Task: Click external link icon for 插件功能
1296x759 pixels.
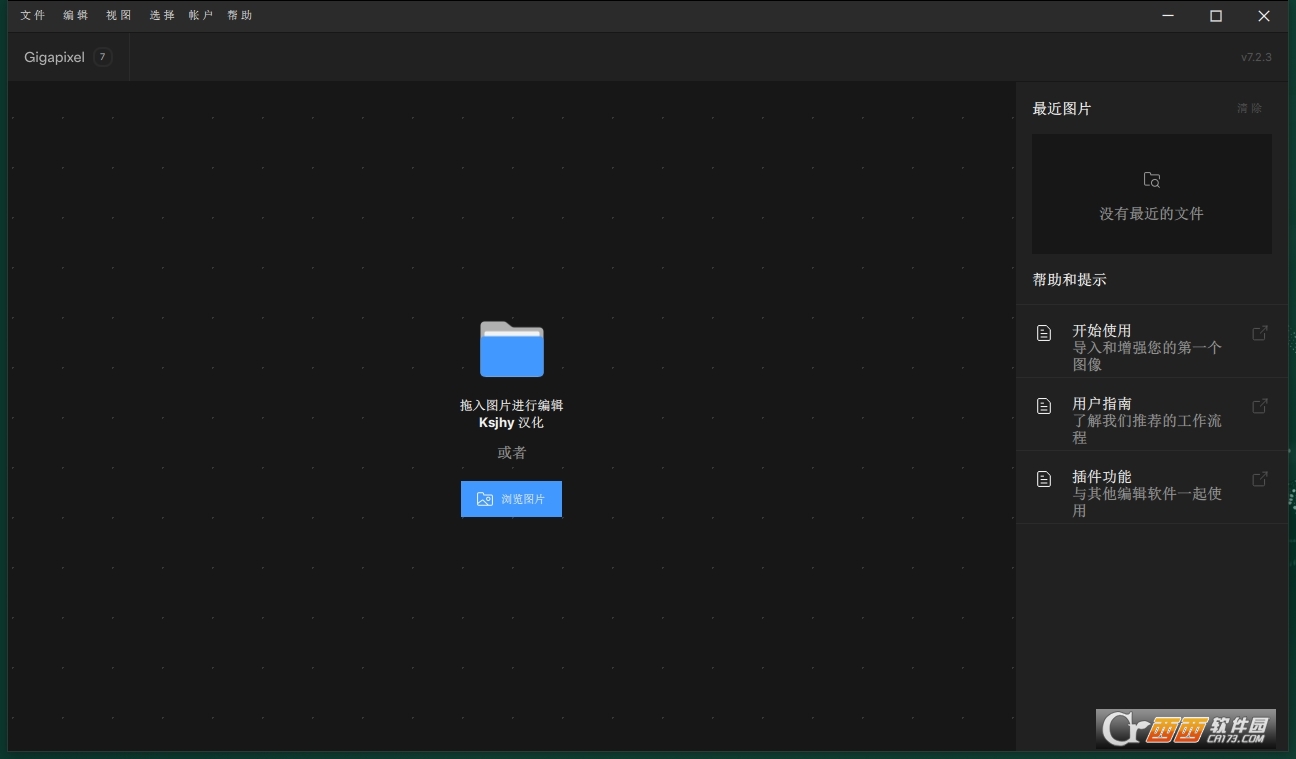Action: (1260, 479)
